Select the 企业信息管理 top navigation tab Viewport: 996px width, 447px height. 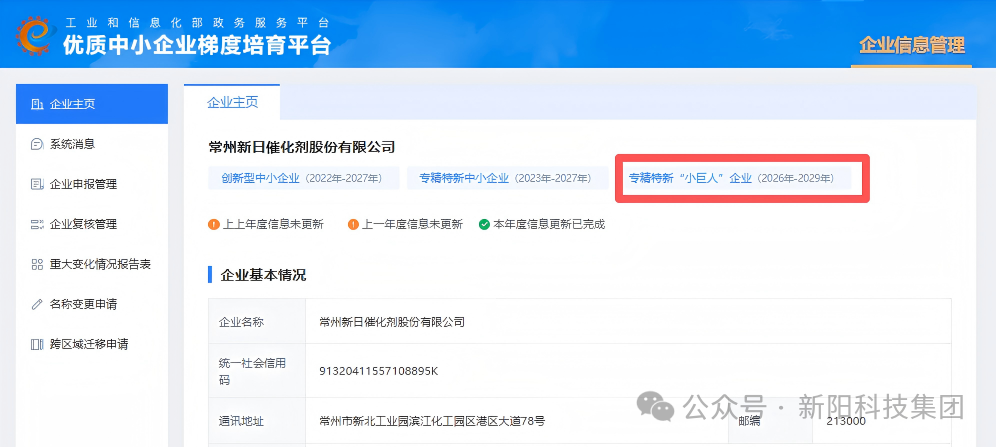(x=912, y=45)
